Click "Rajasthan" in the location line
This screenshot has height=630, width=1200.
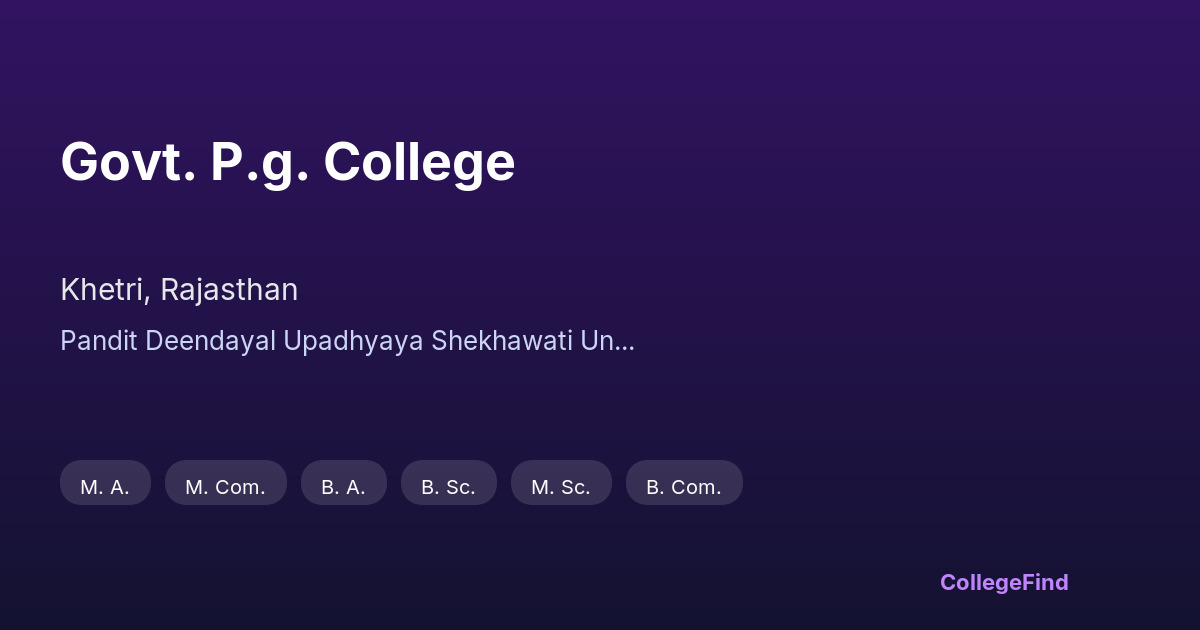pyautogui.click(x=229, y=290)
